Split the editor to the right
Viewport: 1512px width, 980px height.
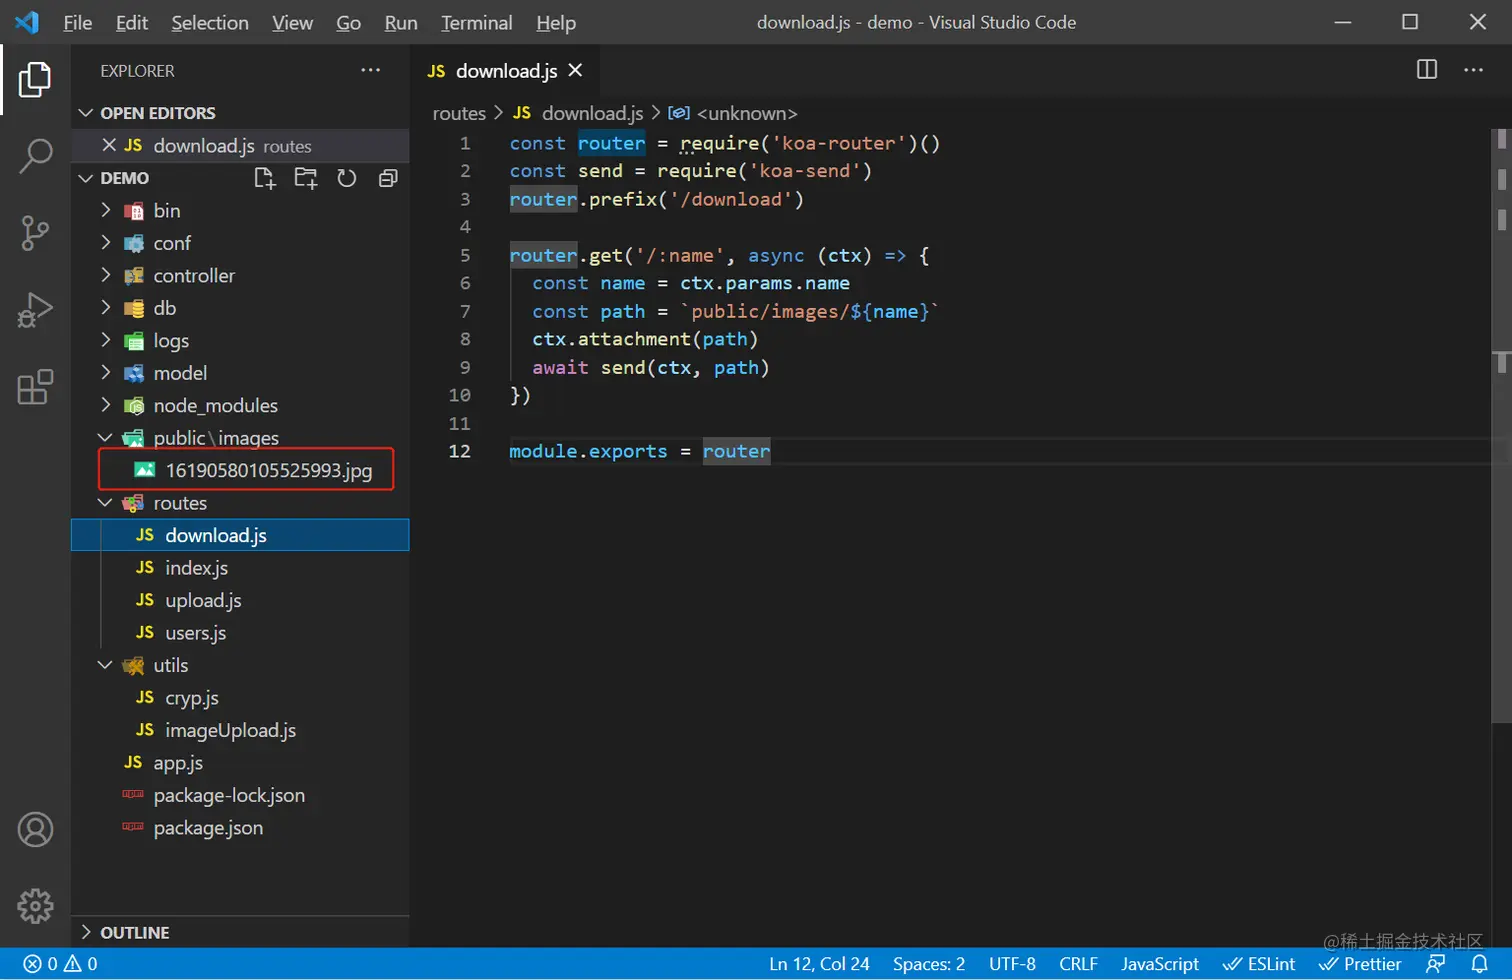click(x=1427, y=70)
